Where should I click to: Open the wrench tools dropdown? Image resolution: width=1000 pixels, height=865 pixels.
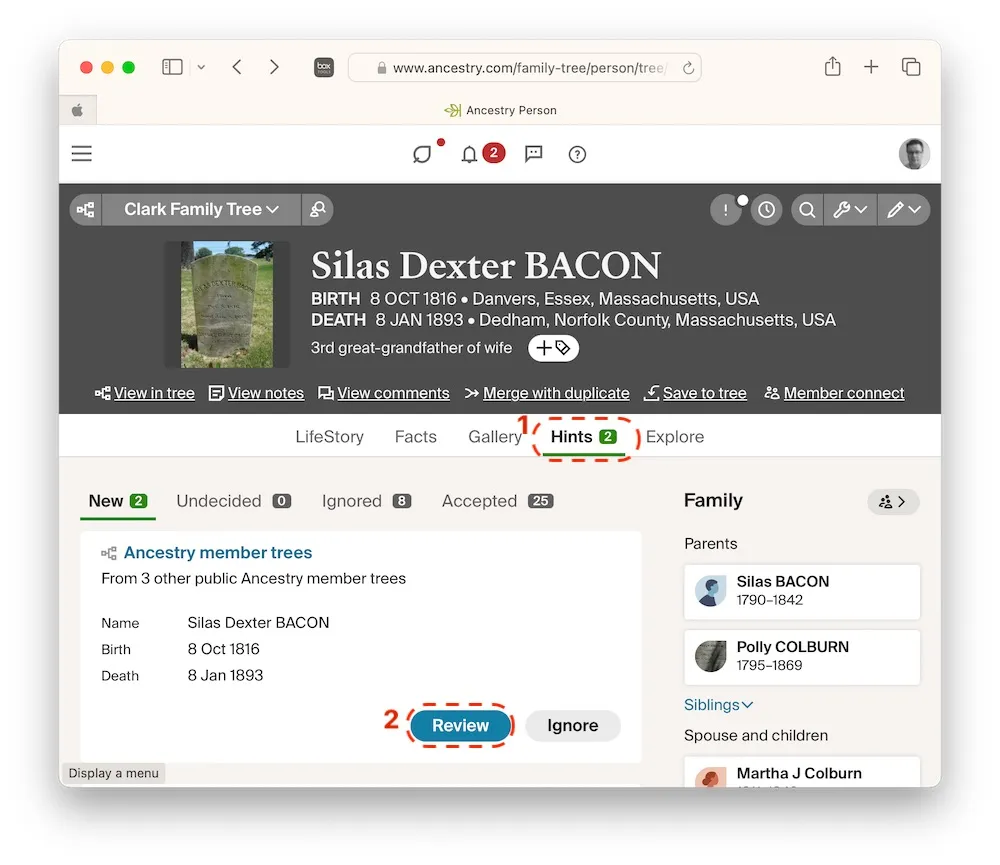850,210
